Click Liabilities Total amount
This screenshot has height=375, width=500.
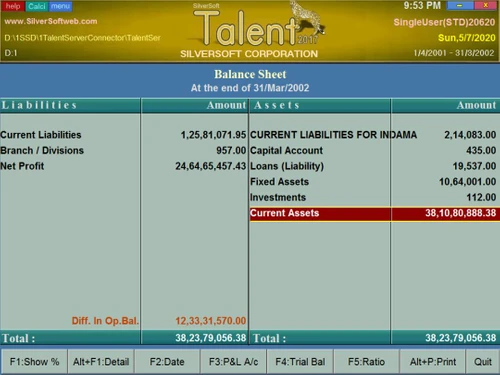tap(211, 338)
